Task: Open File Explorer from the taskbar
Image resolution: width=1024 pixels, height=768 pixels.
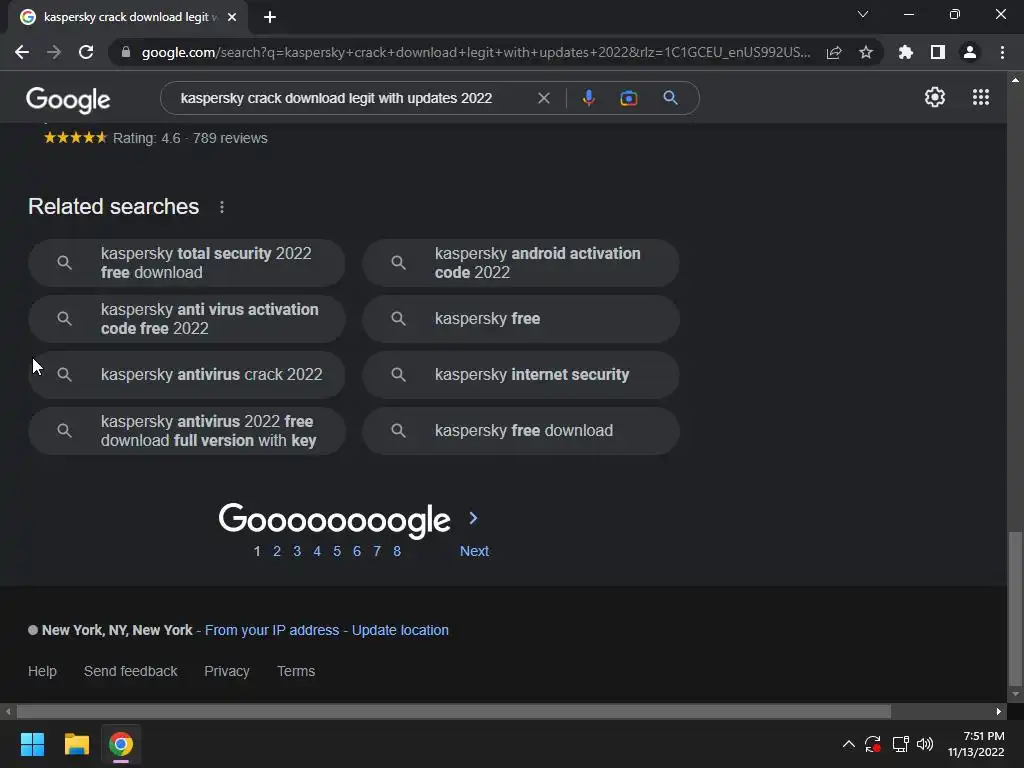Action: click(x=76, y=744)
